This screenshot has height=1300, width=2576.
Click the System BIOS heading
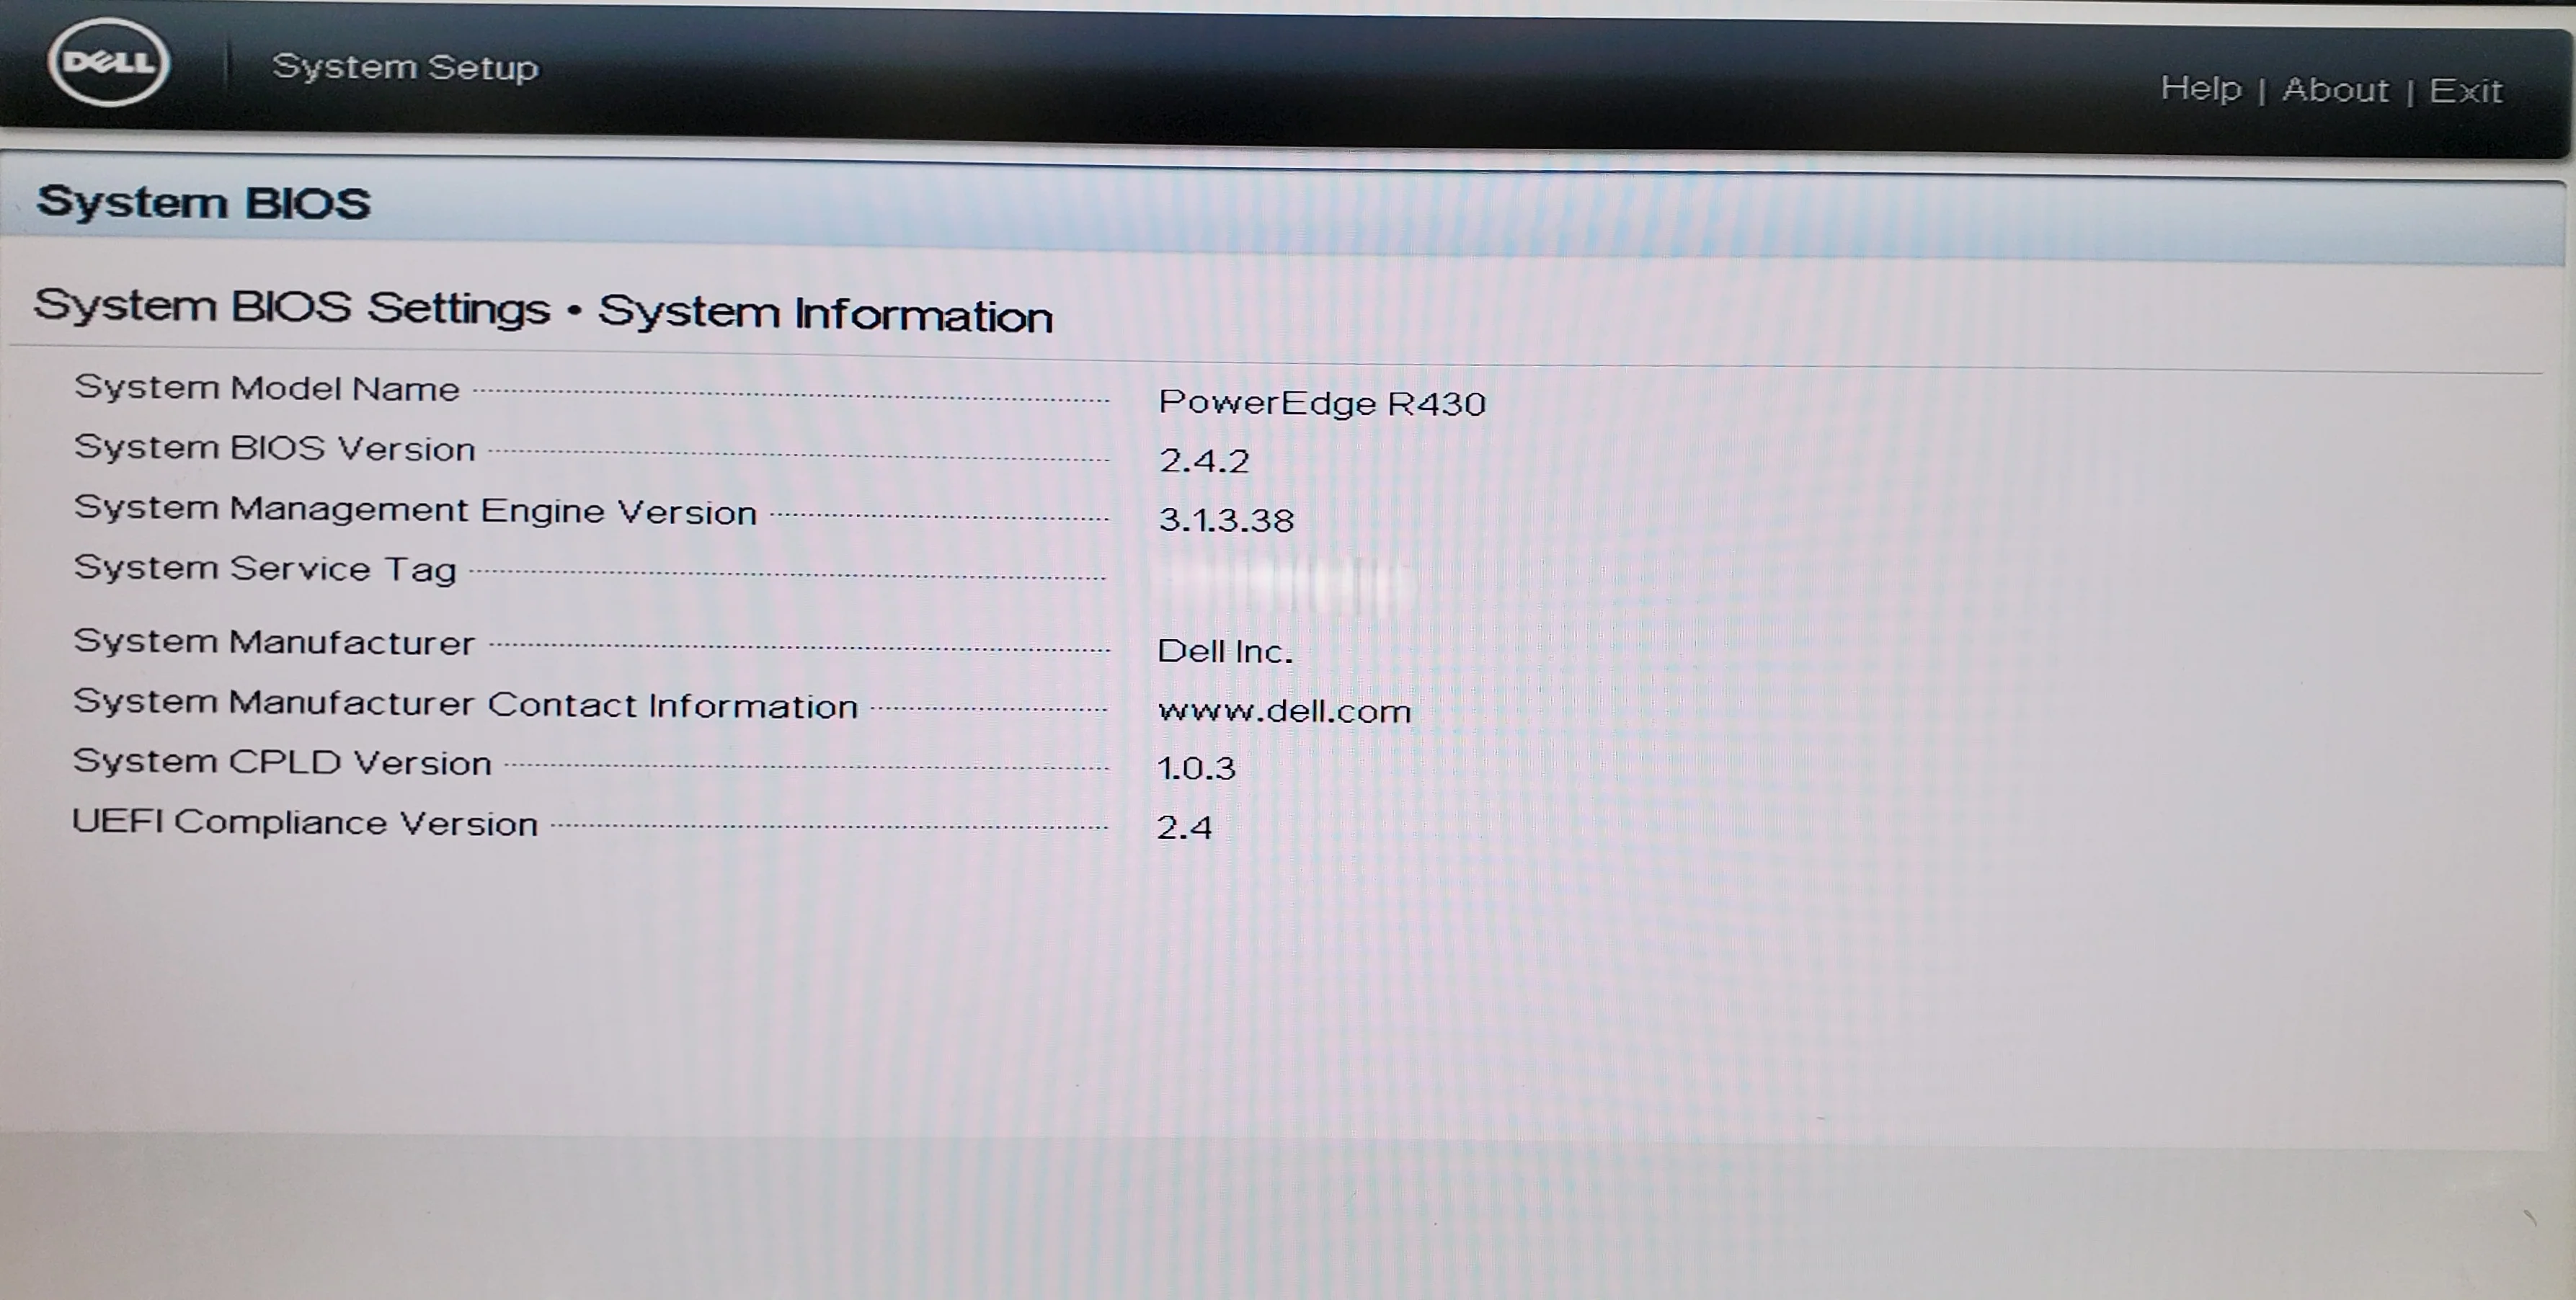pyautogui.click(x=203, y=202)
